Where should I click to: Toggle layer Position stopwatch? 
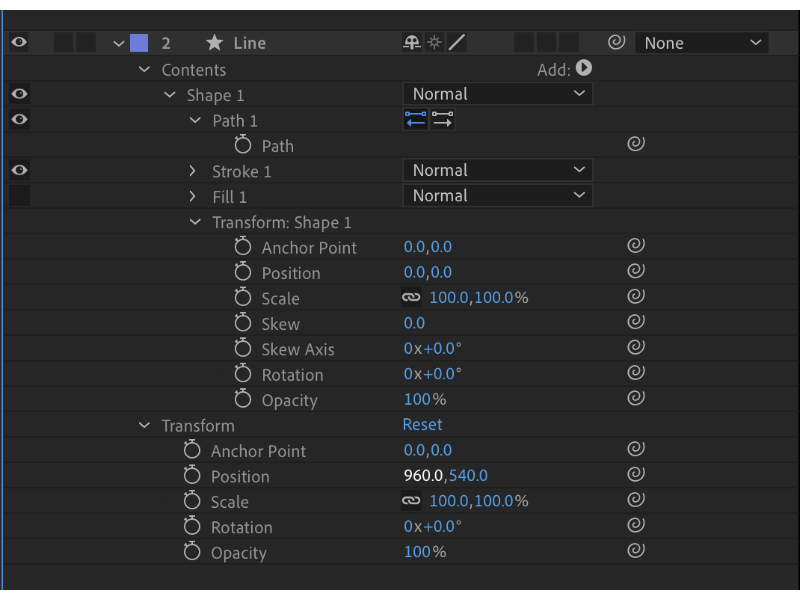(192, 476)
